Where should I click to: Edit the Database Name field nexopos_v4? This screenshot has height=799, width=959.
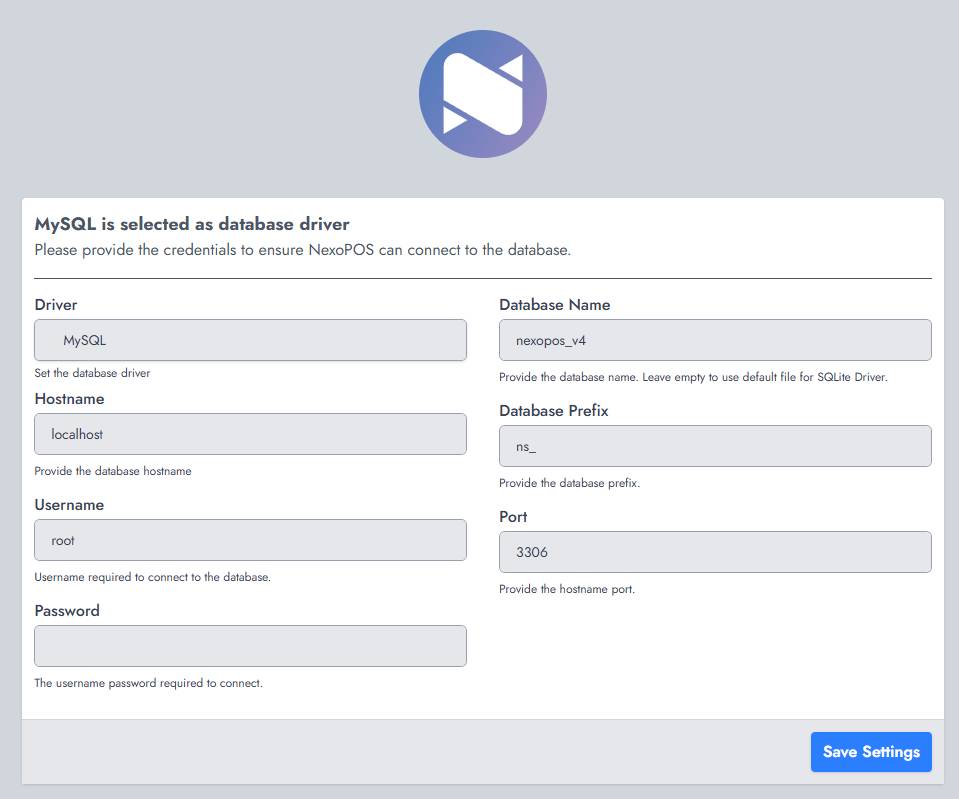[715, 340]
